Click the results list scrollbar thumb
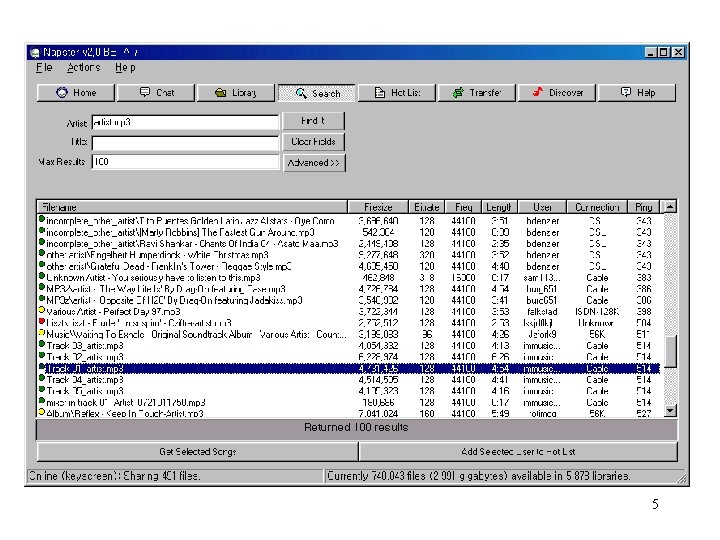The image size is (720, 540). click(x=670, y=352)
